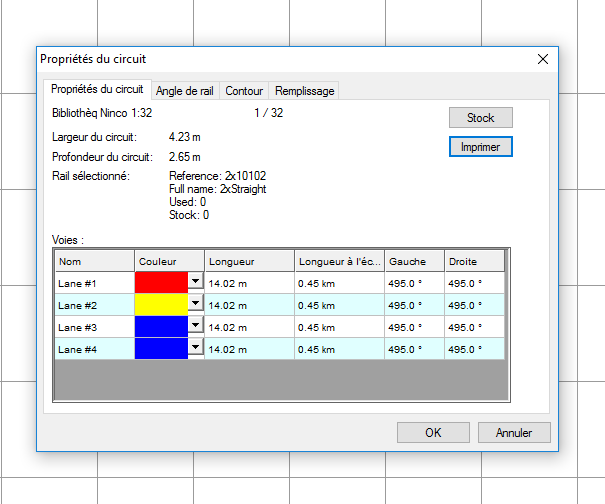
Task: Confirm with the OK button
Action: click(x=433, y=433)
